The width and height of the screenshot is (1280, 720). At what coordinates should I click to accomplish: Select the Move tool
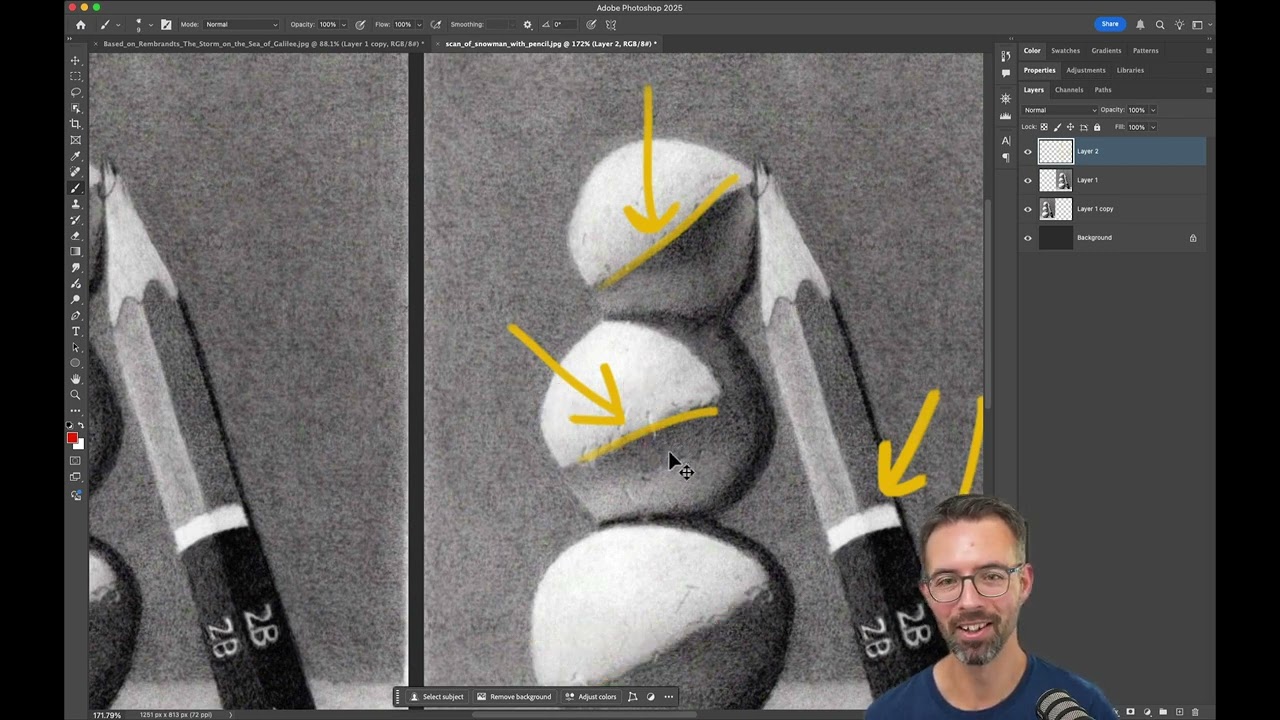click(x=75, y=60)
